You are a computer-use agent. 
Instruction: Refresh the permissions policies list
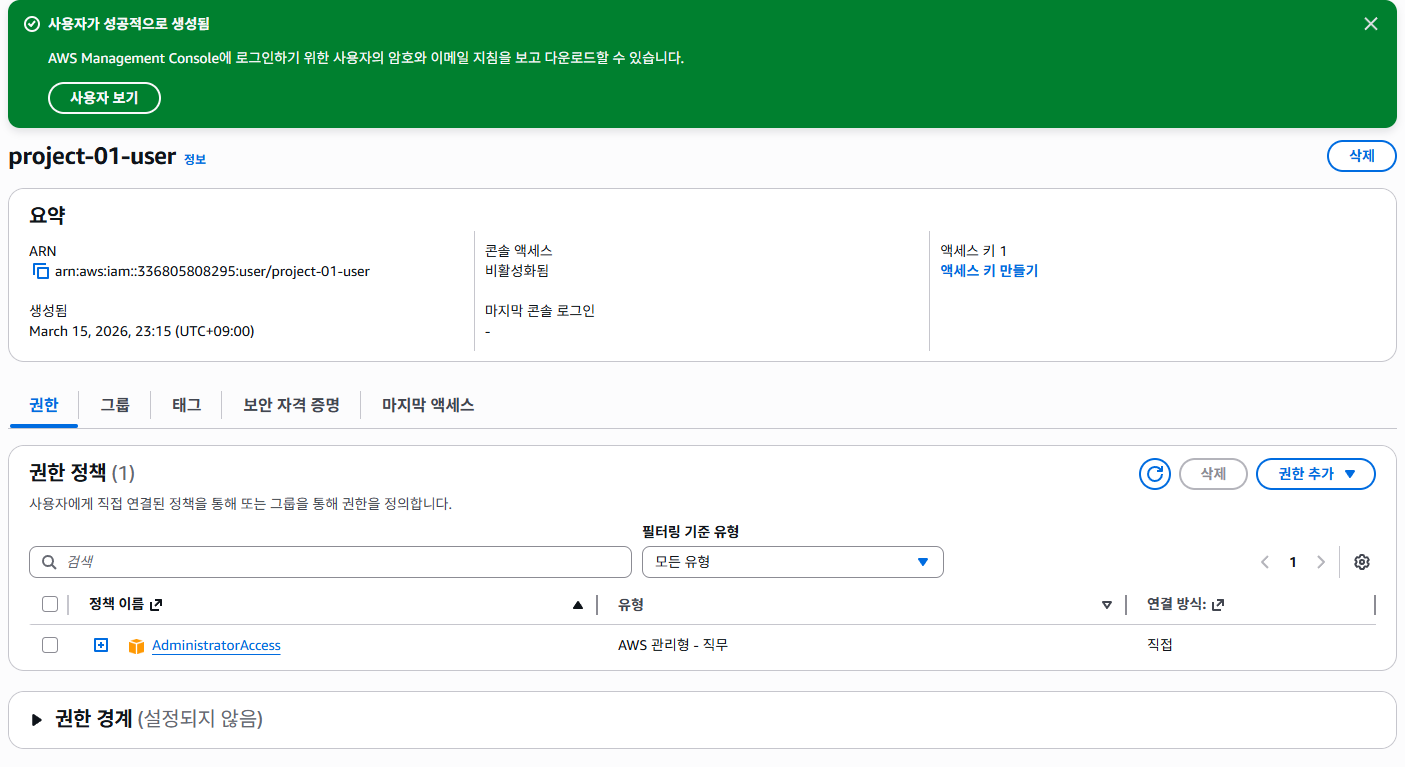[1155, 474]
